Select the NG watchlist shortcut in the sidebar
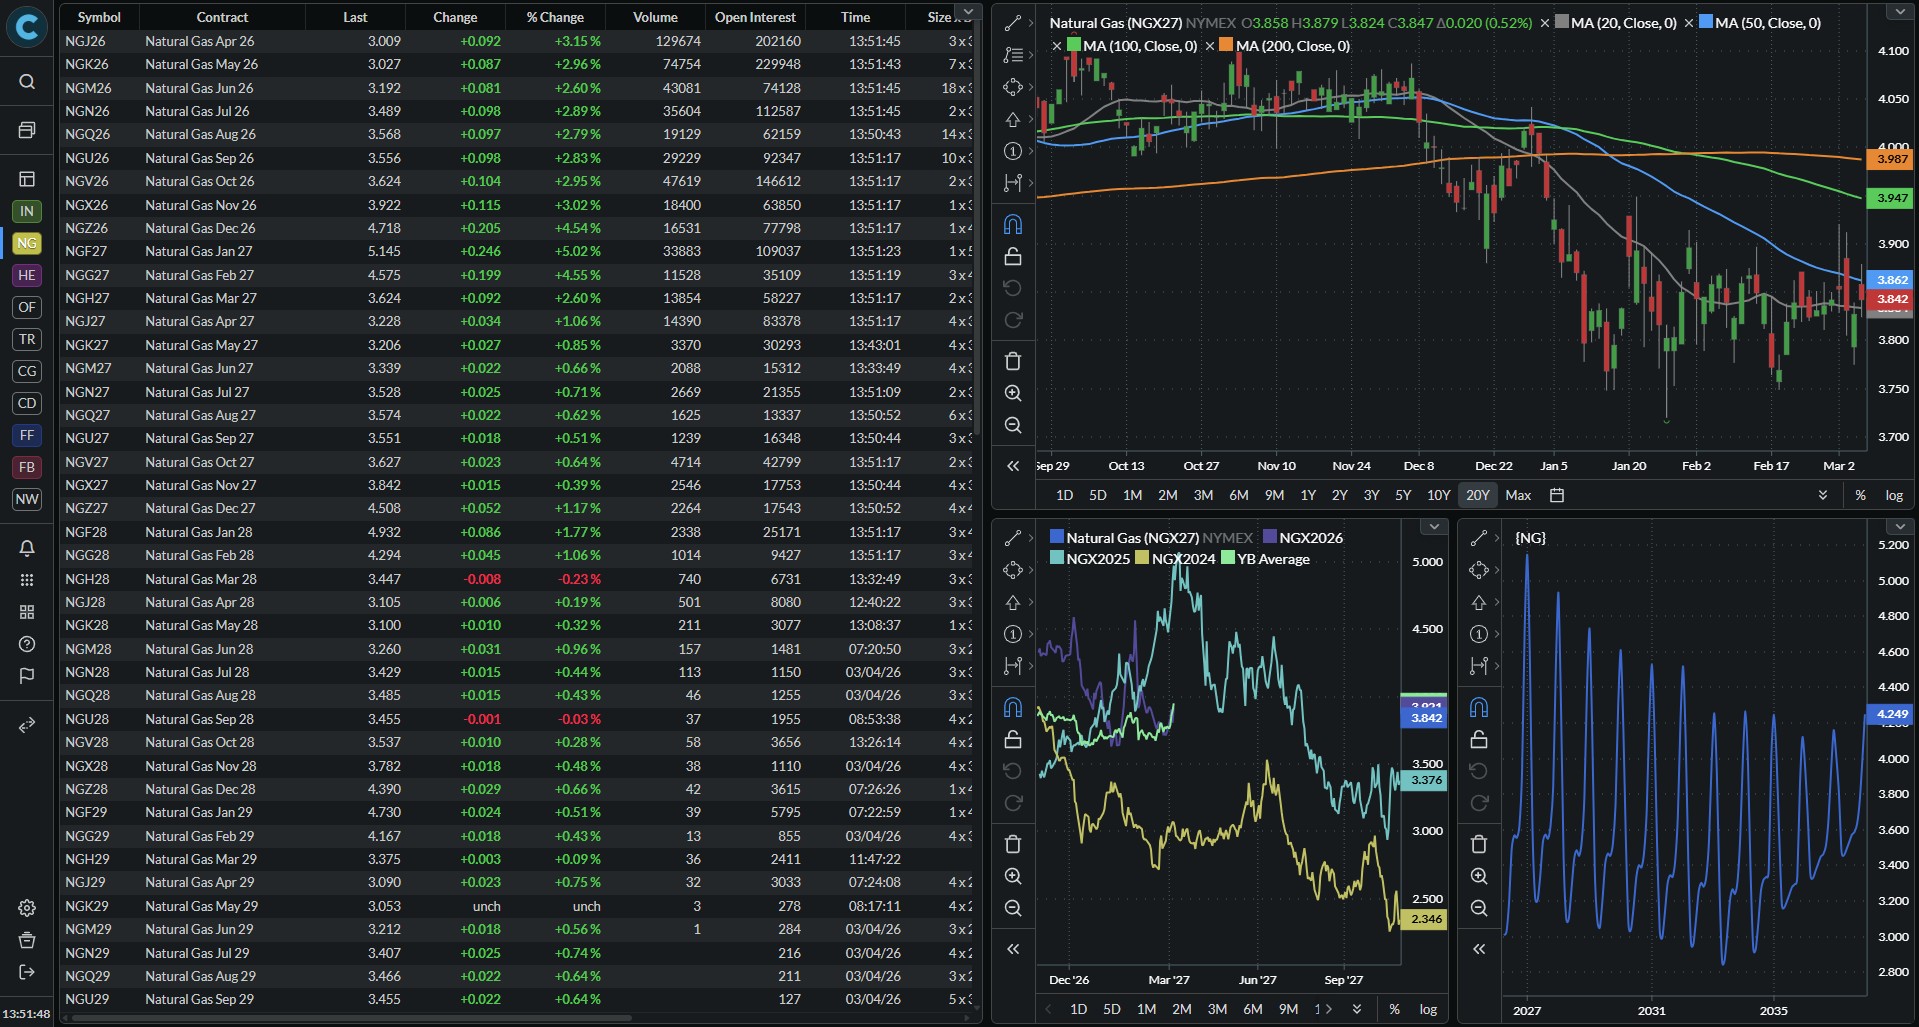 point(27,243)
